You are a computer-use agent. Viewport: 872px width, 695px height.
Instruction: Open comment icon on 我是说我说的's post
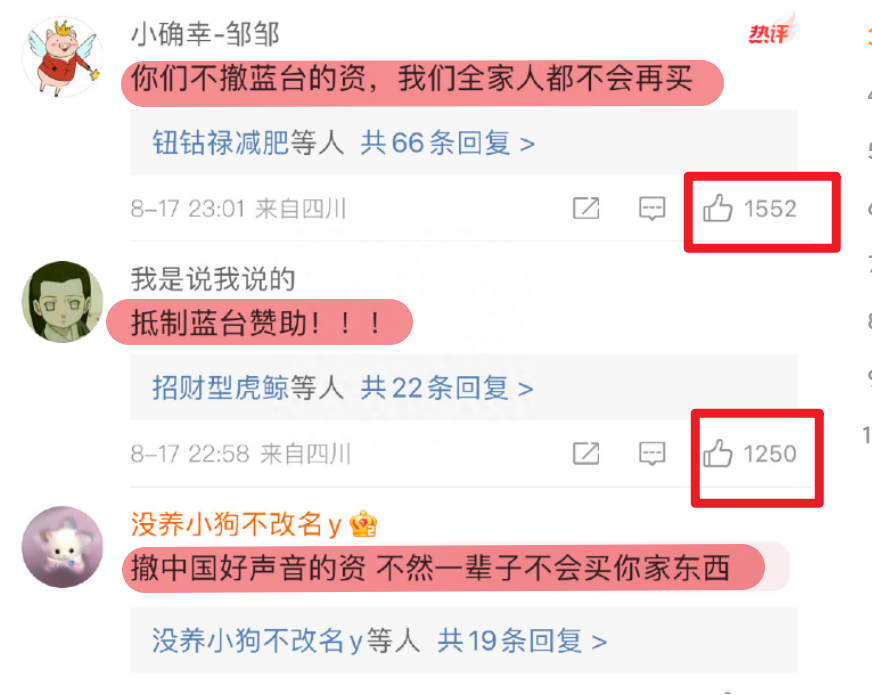652,454
